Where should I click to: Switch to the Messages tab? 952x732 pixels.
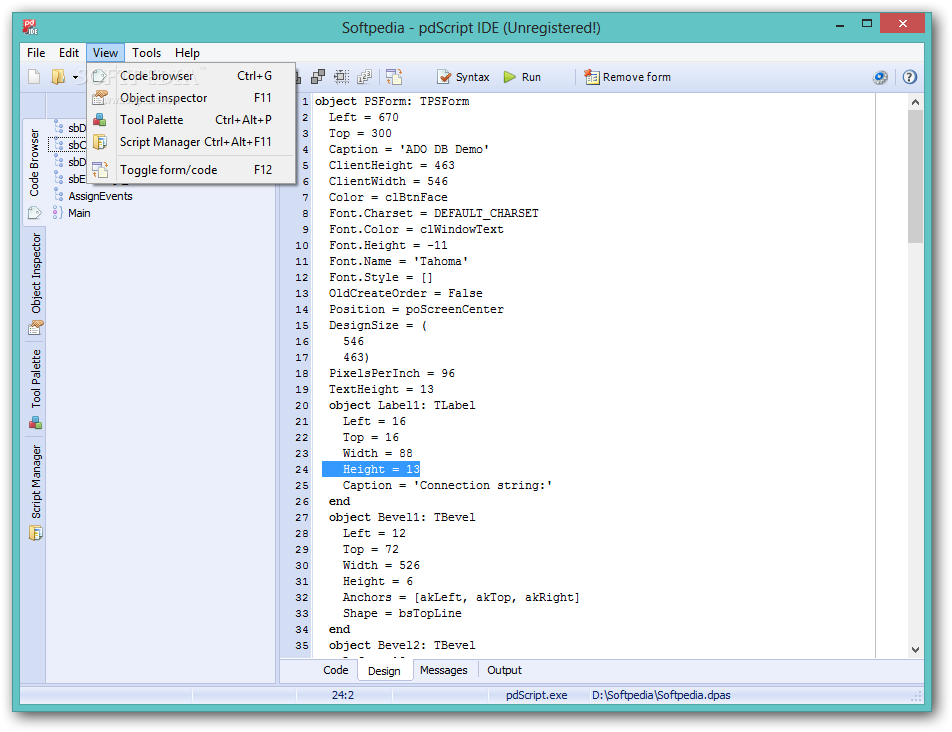tap(444, 670)
